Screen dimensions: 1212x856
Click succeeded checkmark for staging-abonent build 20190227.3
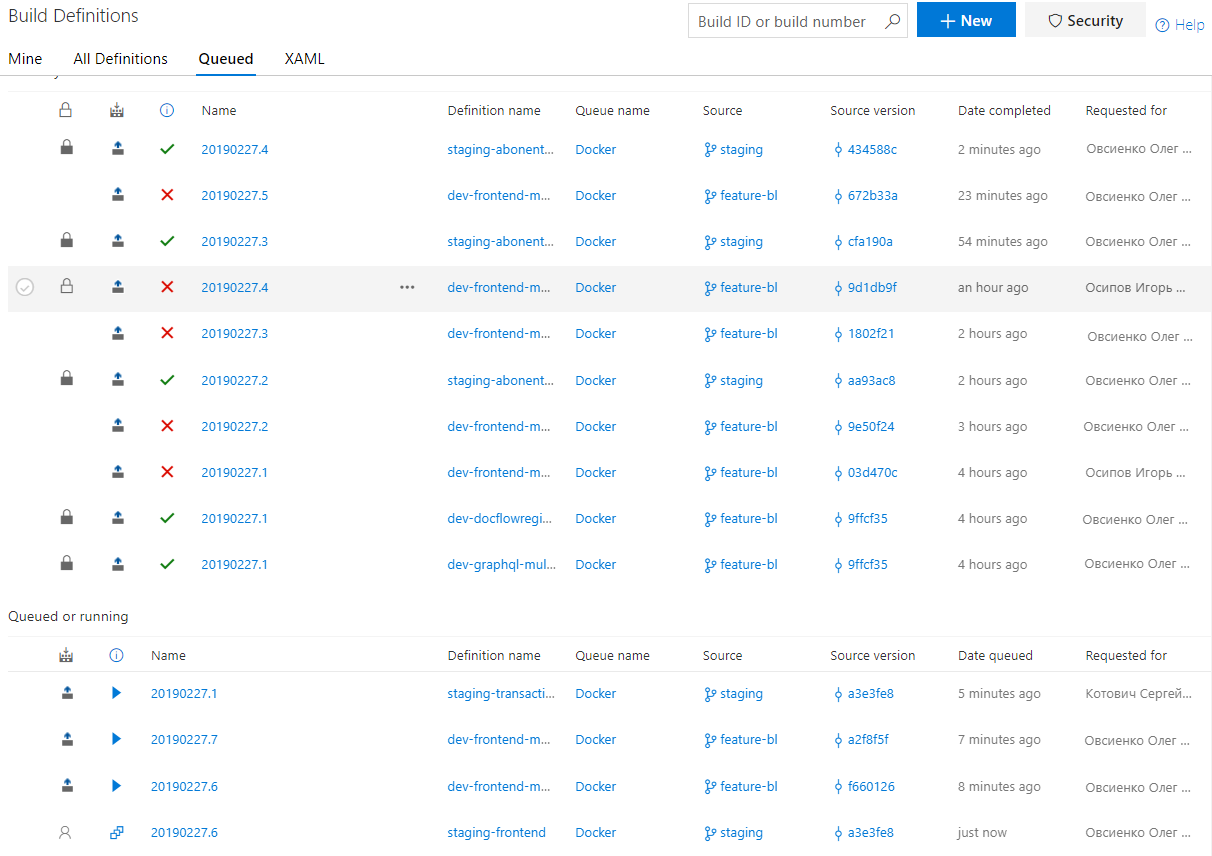167,241
